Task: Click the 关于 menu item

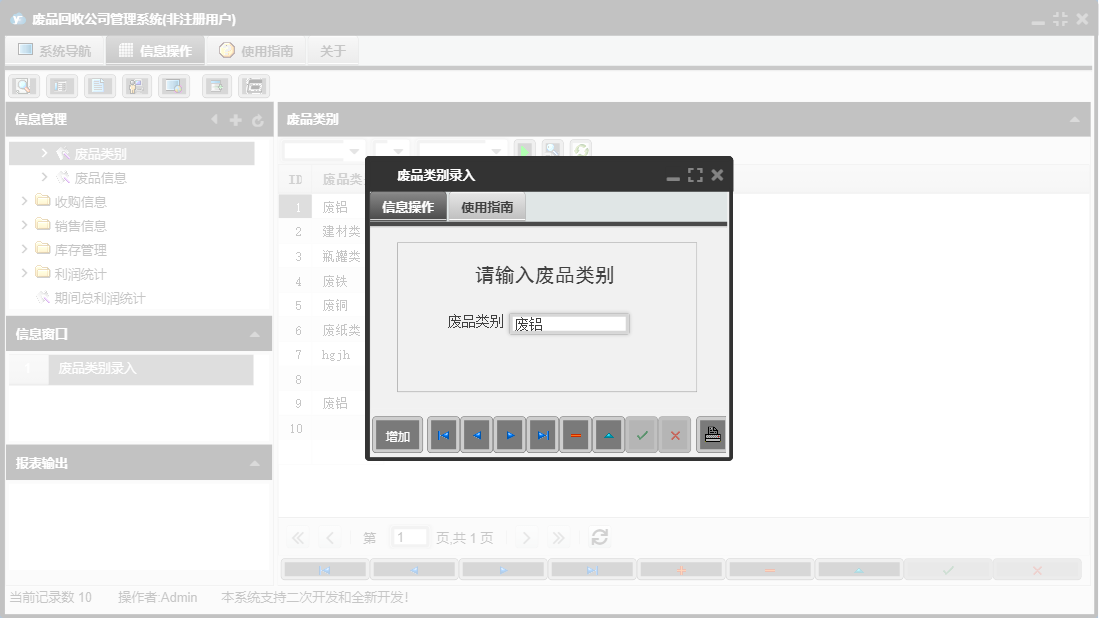Action: (332, 50)
